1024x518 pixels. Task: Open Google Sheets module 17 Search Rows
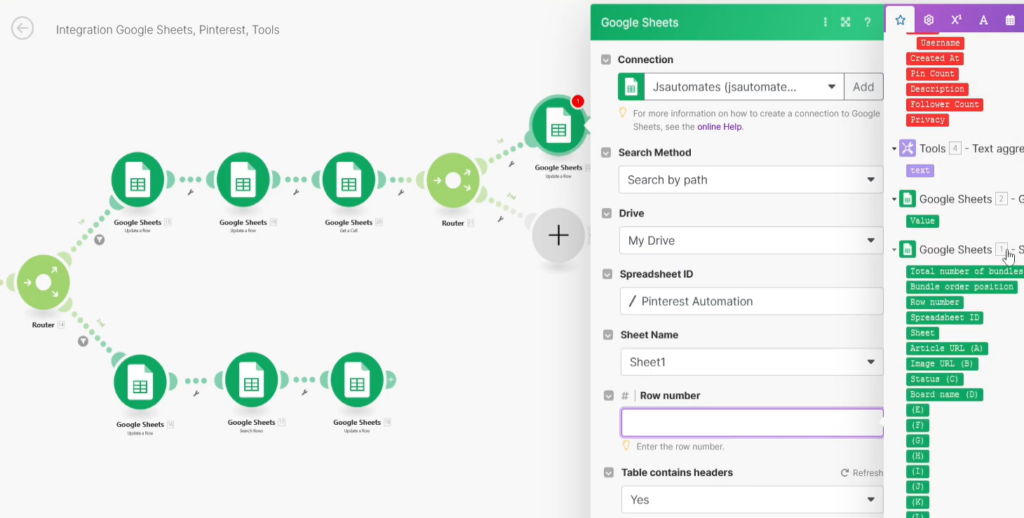[x=251, y=380]
